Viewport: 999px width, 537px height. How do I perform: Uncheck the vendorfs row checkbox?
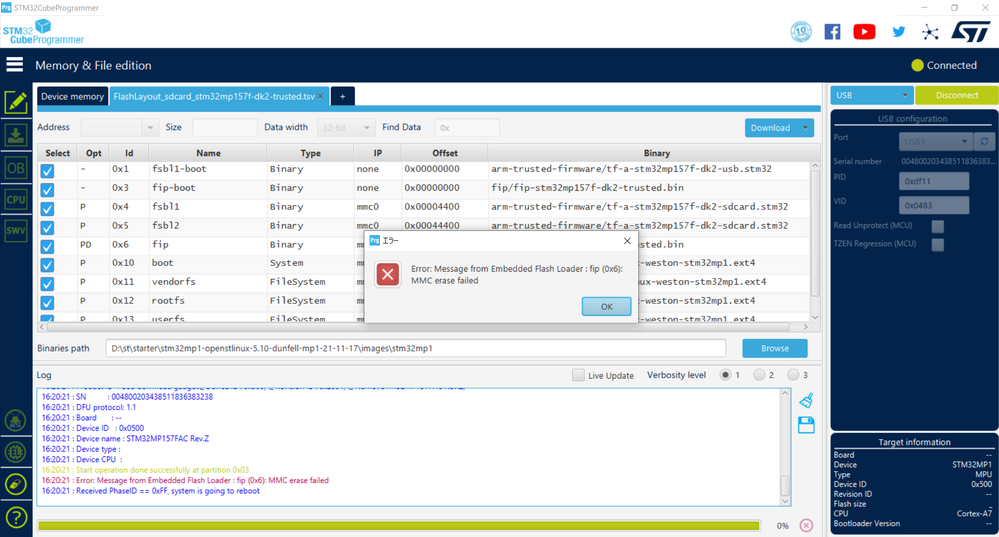[x=47, y=283]
